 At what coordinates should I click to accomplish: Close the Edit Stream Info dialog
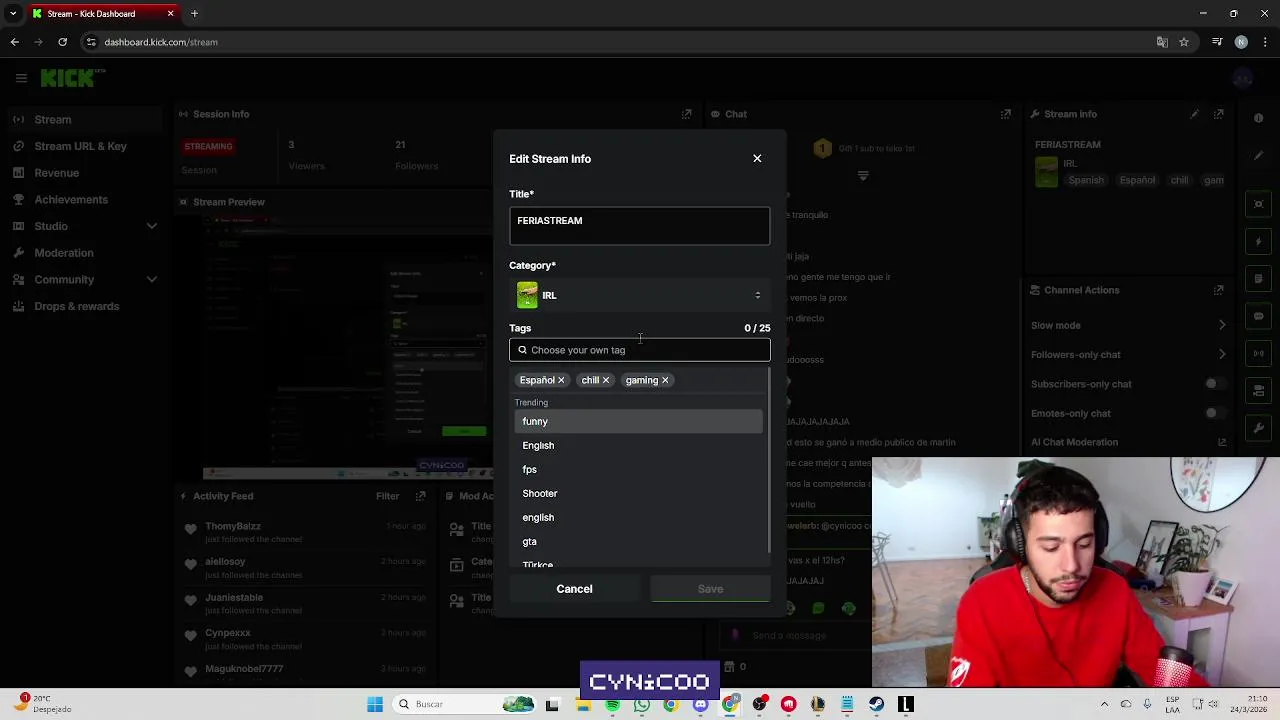point(757,158)
